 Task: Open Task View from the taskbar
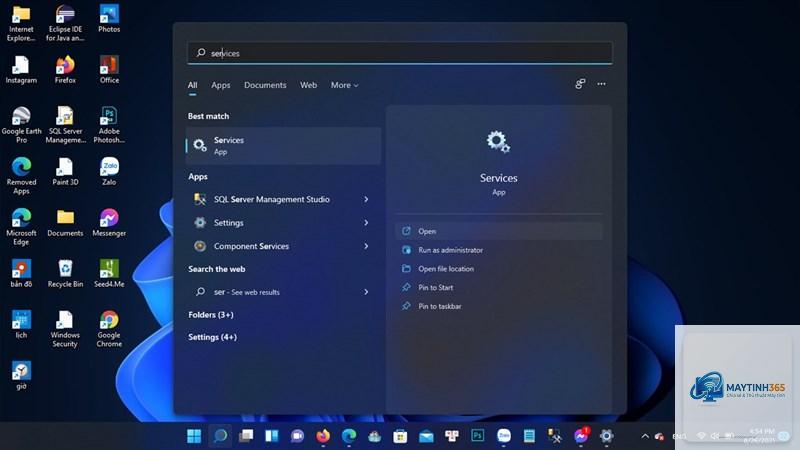[x=246, y=436]
